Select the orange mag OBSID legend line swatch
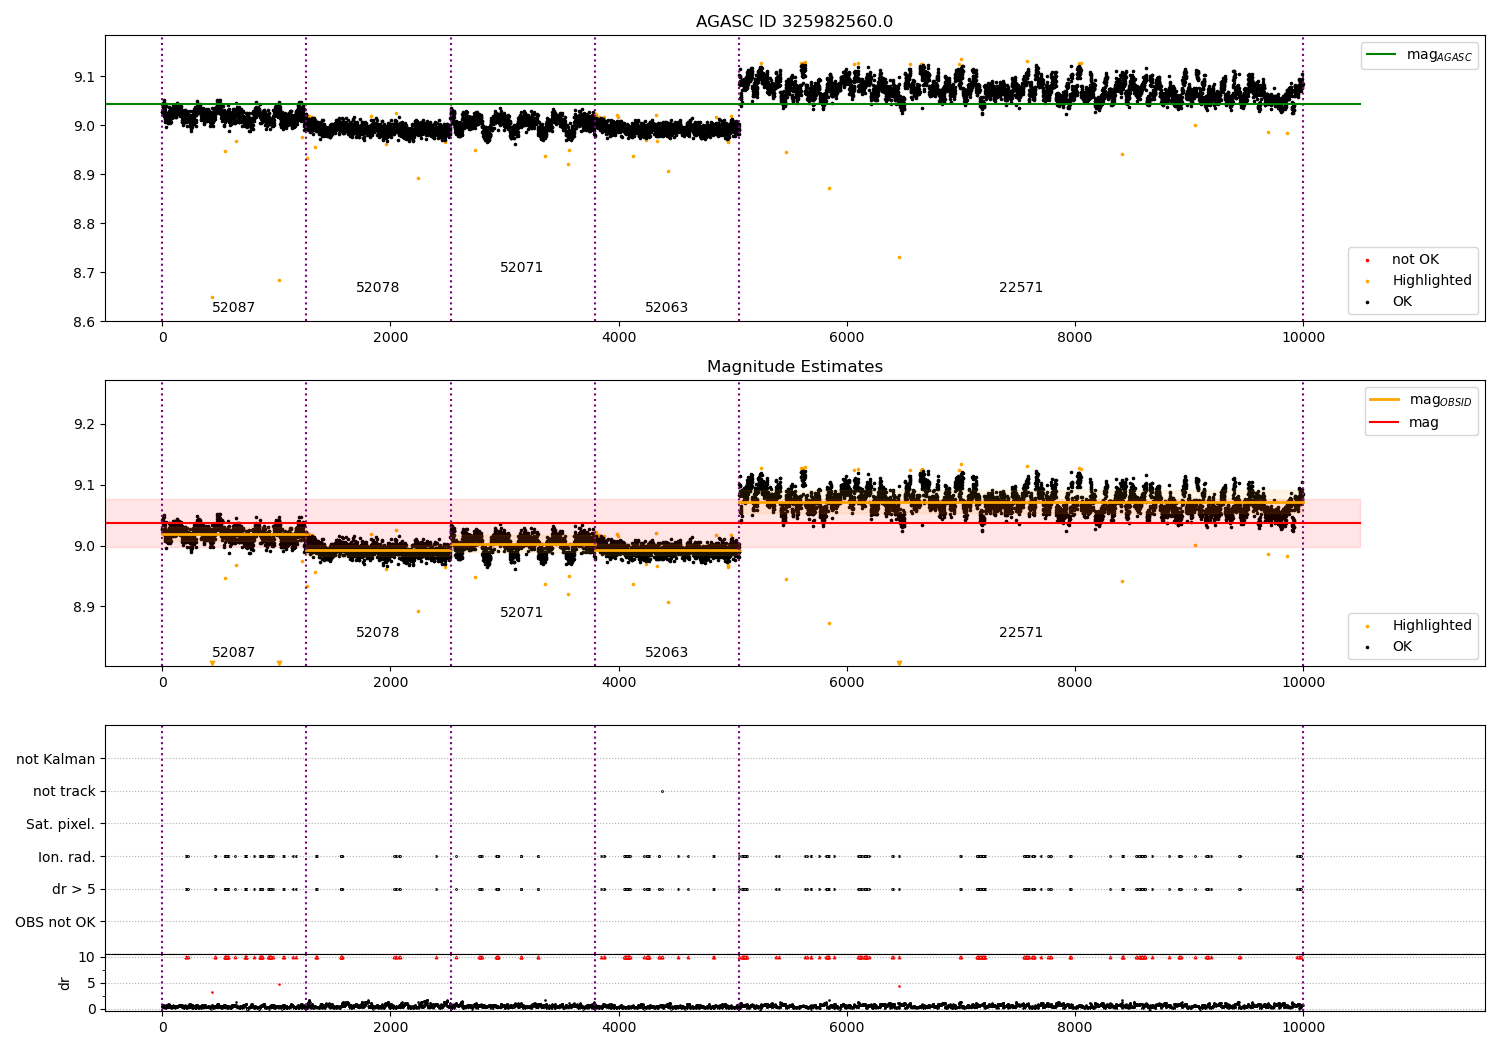Viewport: 1500px width, 1050px height. [1384, 400]
